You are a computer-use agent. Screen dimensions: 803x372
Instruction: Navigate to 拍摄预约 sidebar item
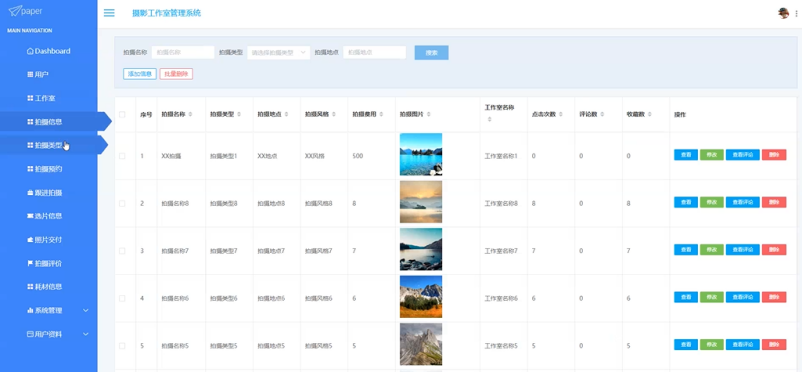(x=49, y=169)
